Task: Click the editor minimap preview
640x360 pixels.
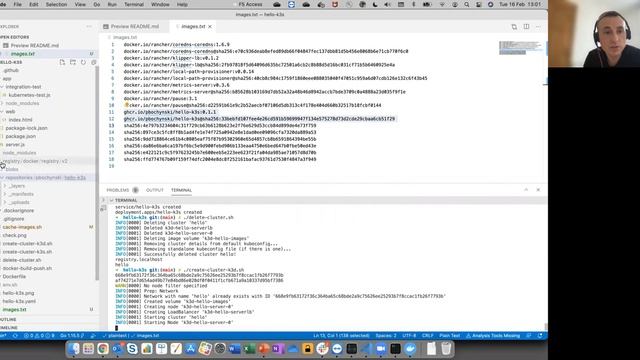Action: [521, 47]
